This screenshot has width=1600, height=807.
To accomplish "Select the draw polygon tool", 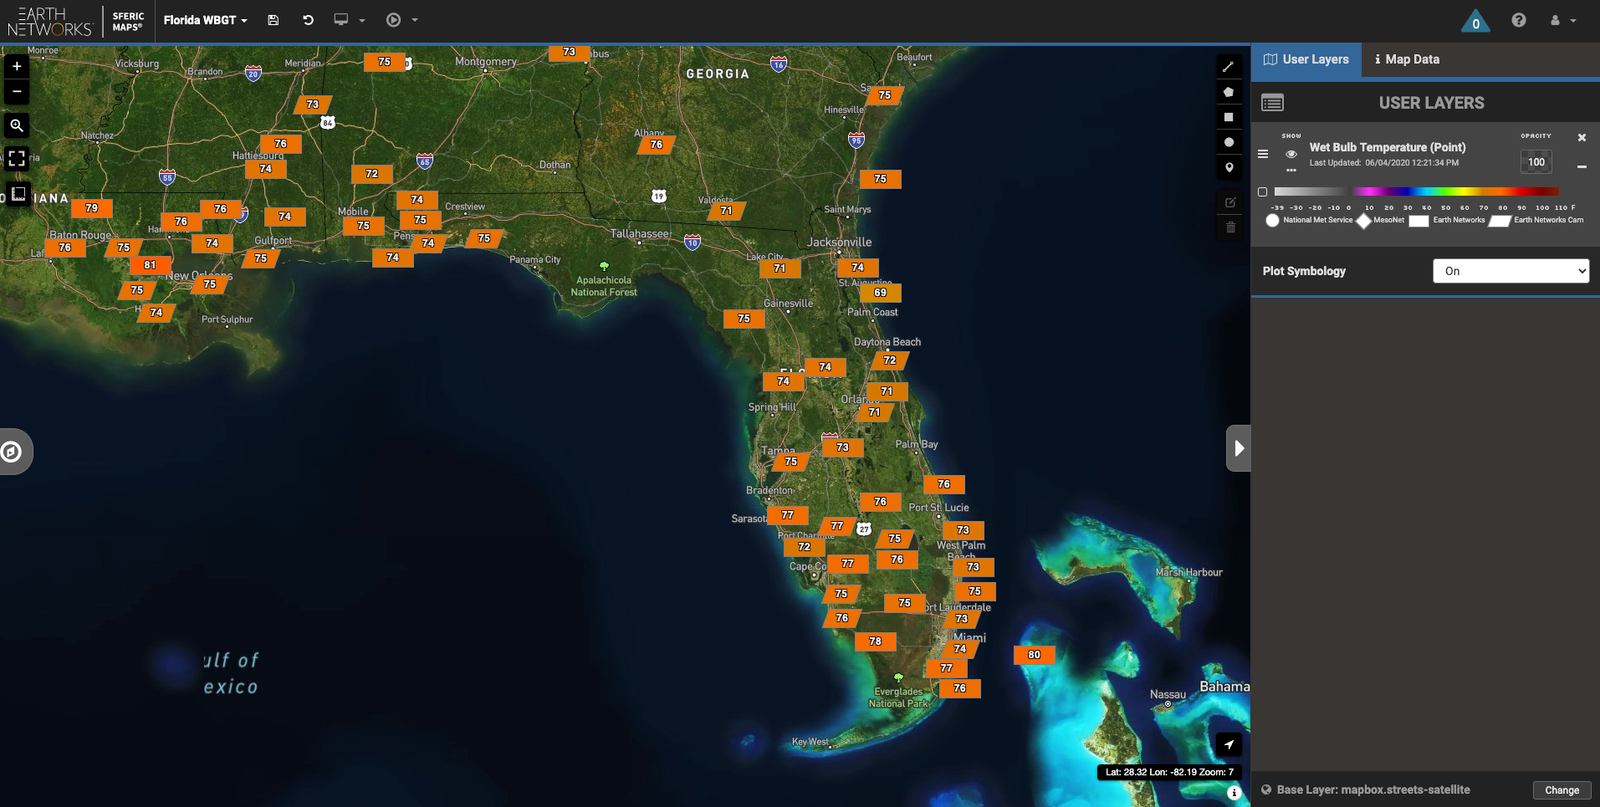I will point(1229,92).
